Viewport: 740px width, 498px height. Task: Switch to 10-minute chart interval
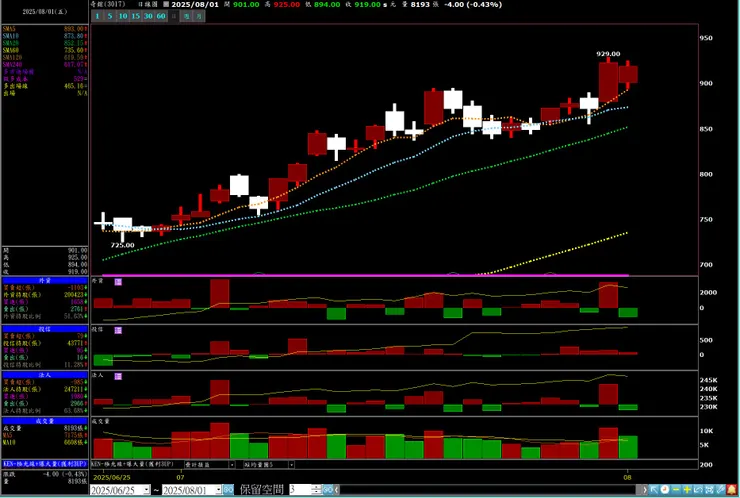(x=123, y=16)
